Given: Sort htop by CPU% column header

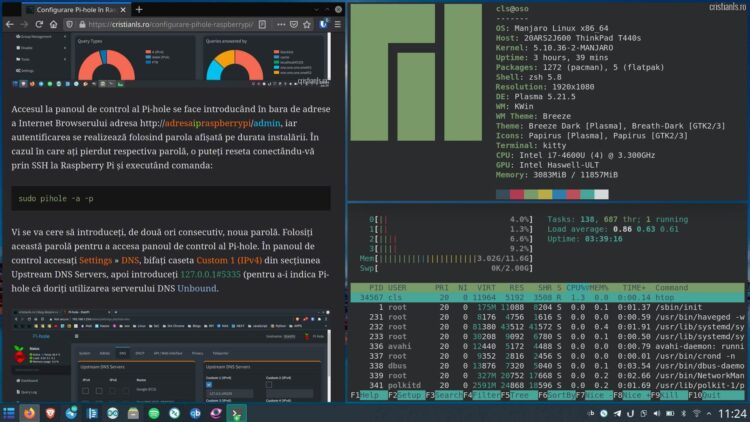Looking at the screenshot, I should [577, 288].
